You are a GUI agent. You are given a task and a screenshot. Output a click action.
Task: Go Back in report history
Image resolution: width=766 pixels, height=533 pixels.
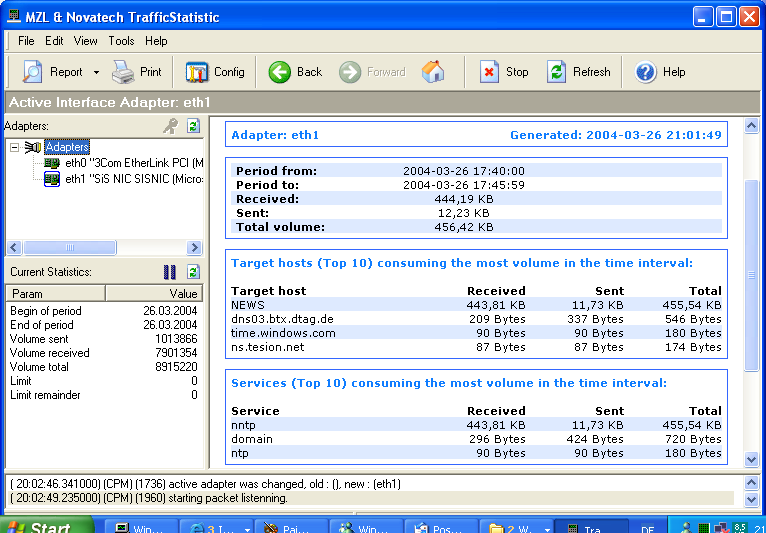295,72
